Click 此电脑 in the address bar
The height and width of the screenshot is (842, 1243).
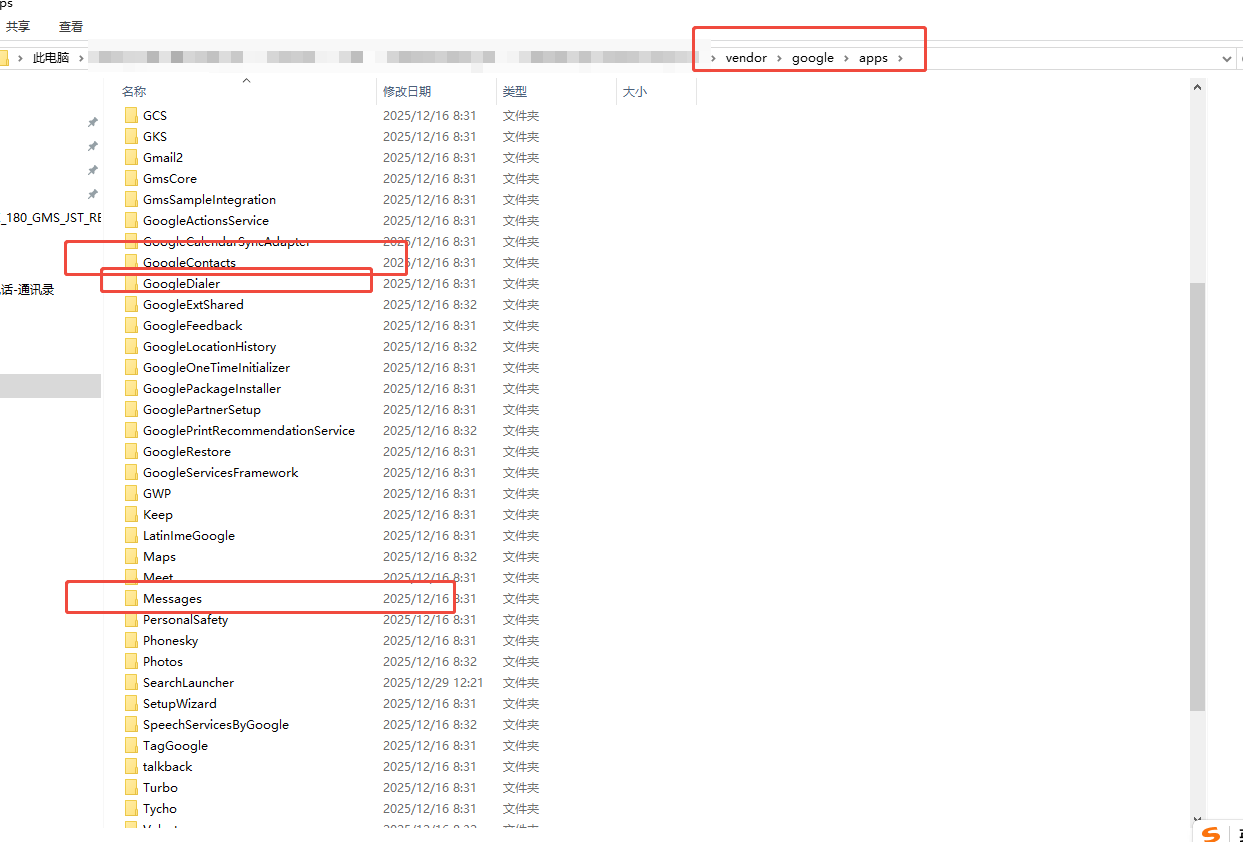click(x=51, y=58)
